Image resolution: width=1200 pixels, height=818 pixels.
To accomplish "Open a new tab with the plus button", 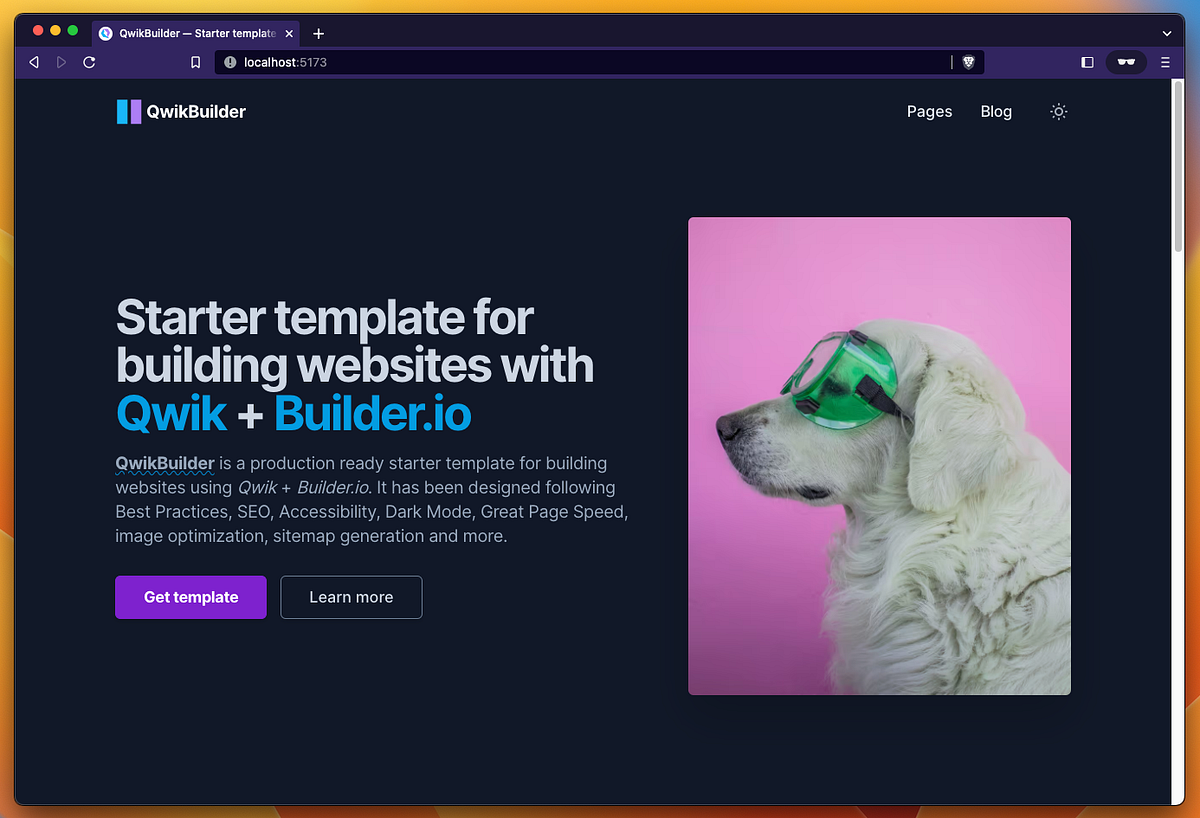I will tap(318, 33).
